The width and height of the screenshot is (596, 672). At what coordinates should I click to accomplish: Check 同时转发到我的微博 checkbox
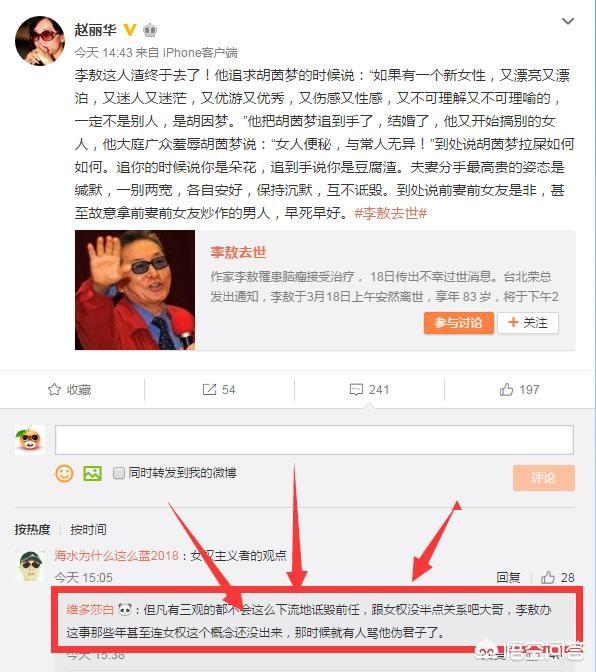point(118,473)
